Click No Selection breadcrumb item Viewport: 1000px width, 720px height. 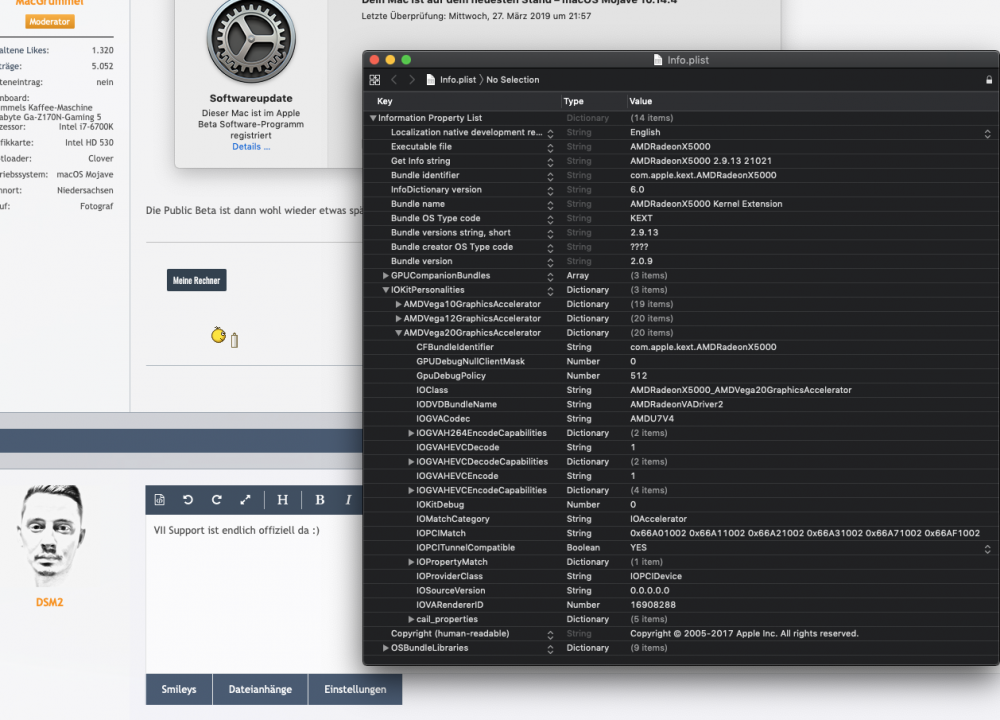point(513,80)
